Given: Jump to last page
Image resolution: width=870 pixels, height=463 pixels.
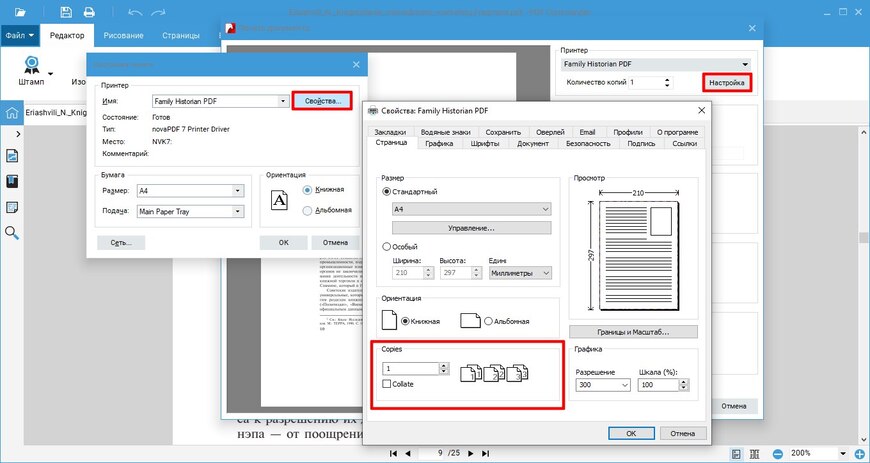Looking at the screenshot, I should (485, 454).
